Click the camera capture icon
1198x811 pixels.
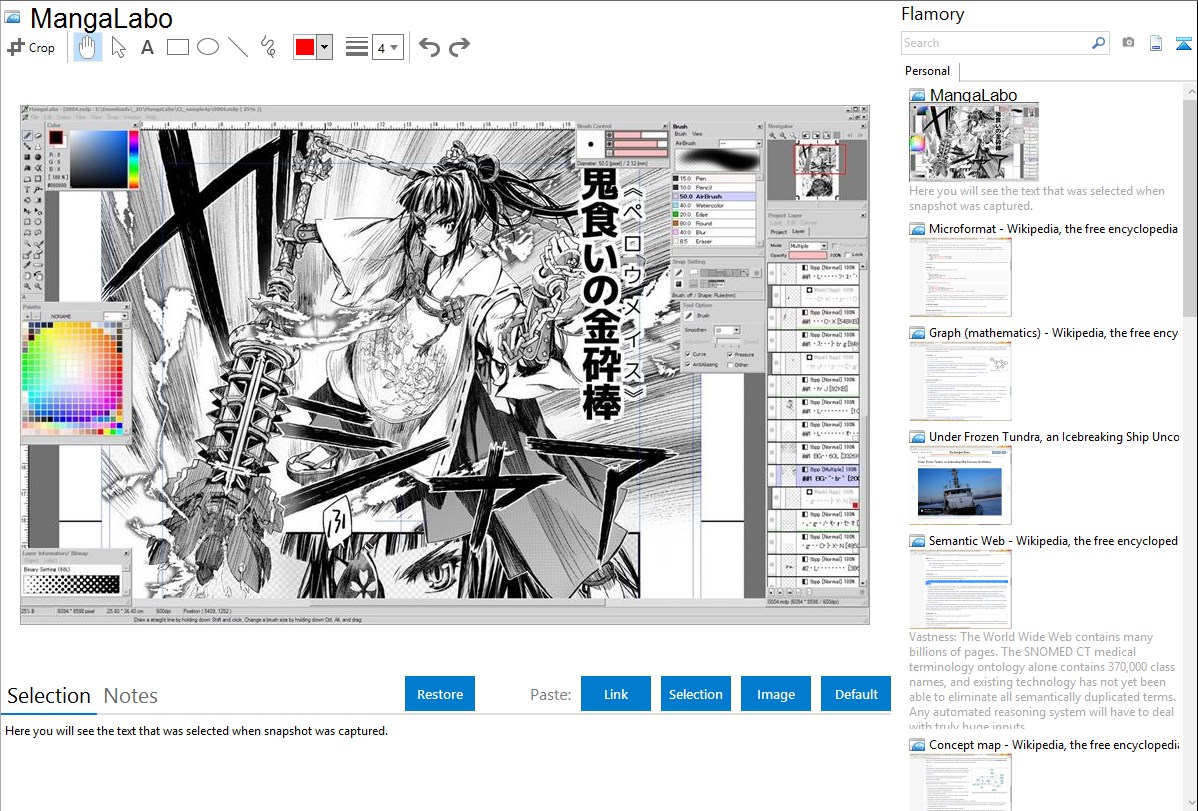coord(1128,43)
